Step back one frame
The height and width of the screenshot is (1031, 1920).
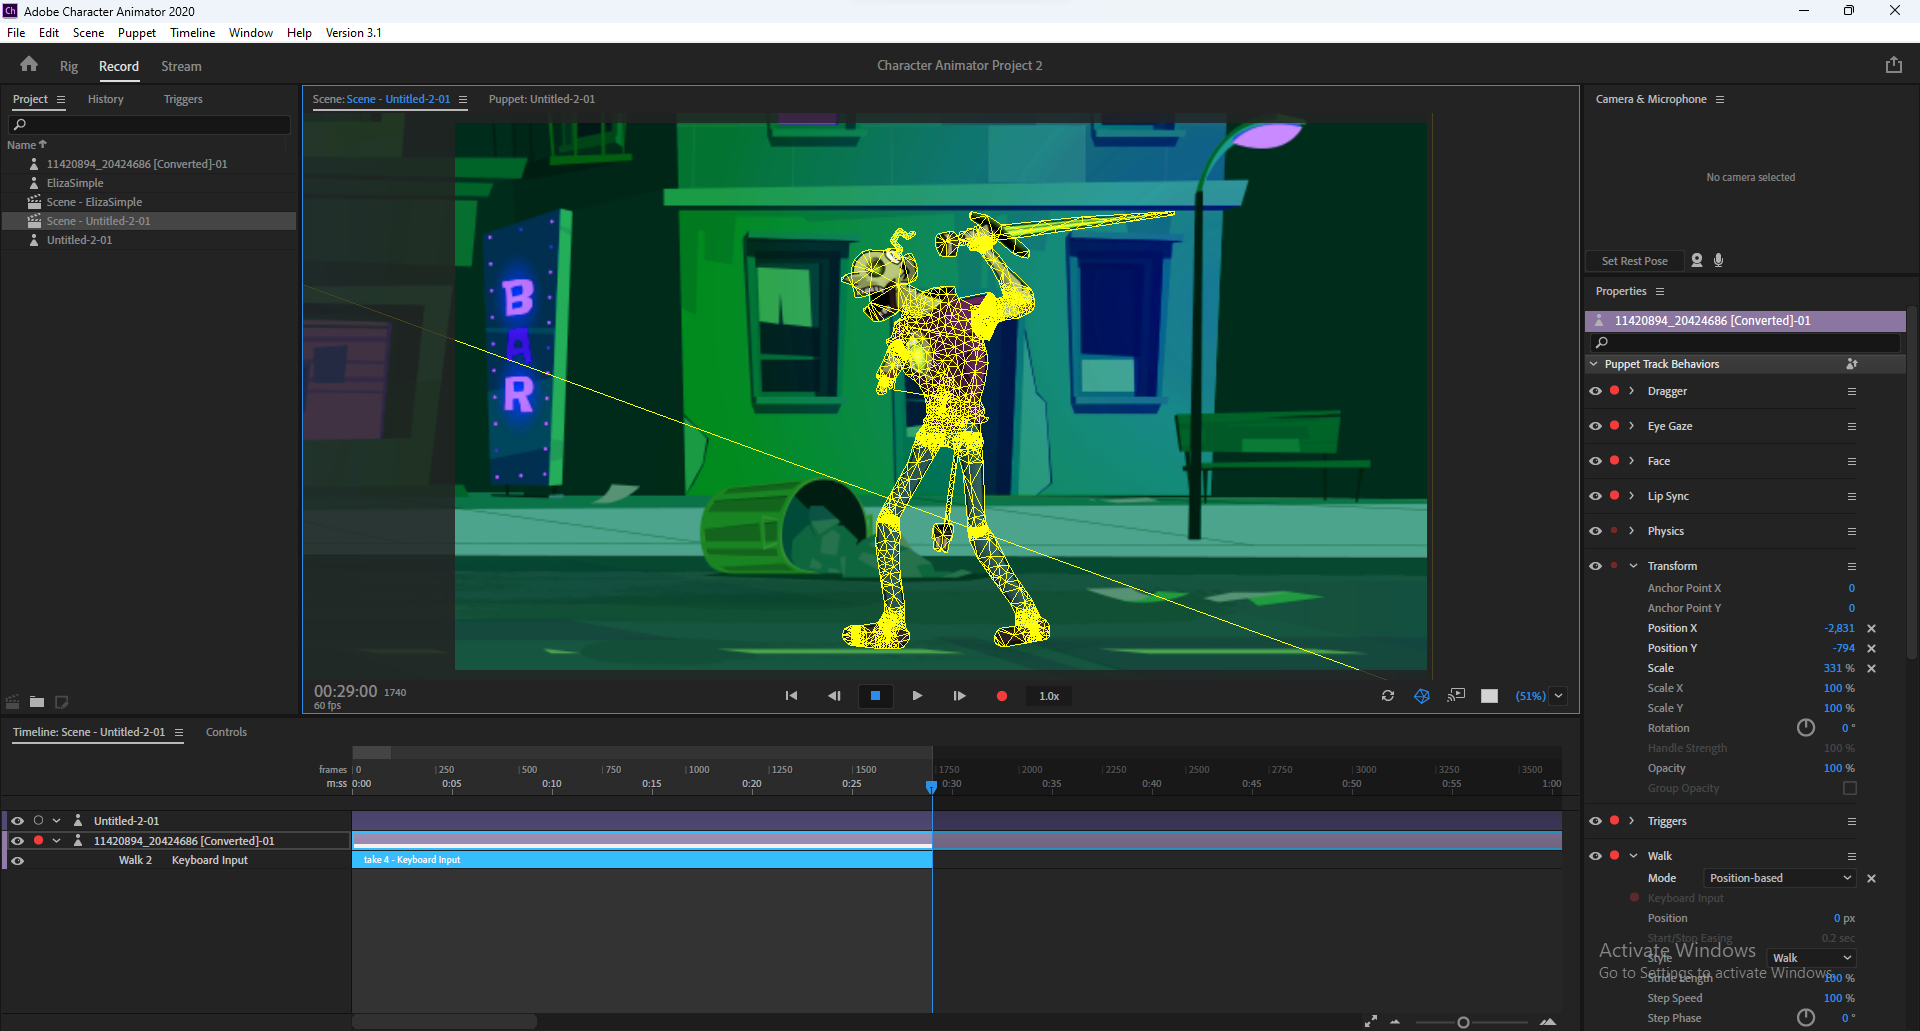834,696
